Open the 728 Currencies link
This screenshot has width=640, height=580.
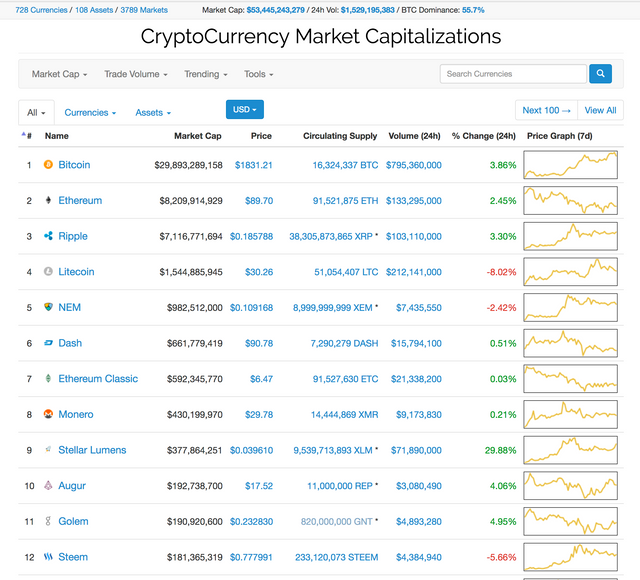pyautogui.click(x=41, y=10)
